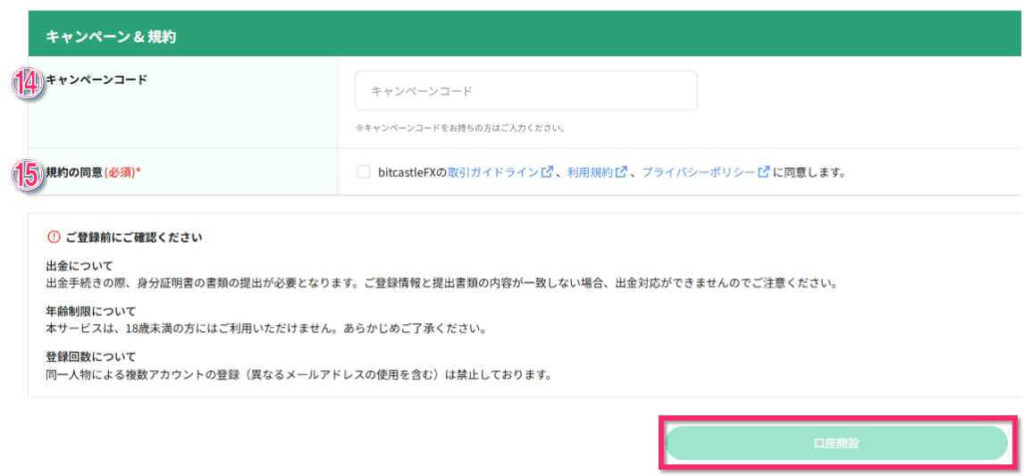
Task: Click the 出金について heading
Action: coord(79,266)
